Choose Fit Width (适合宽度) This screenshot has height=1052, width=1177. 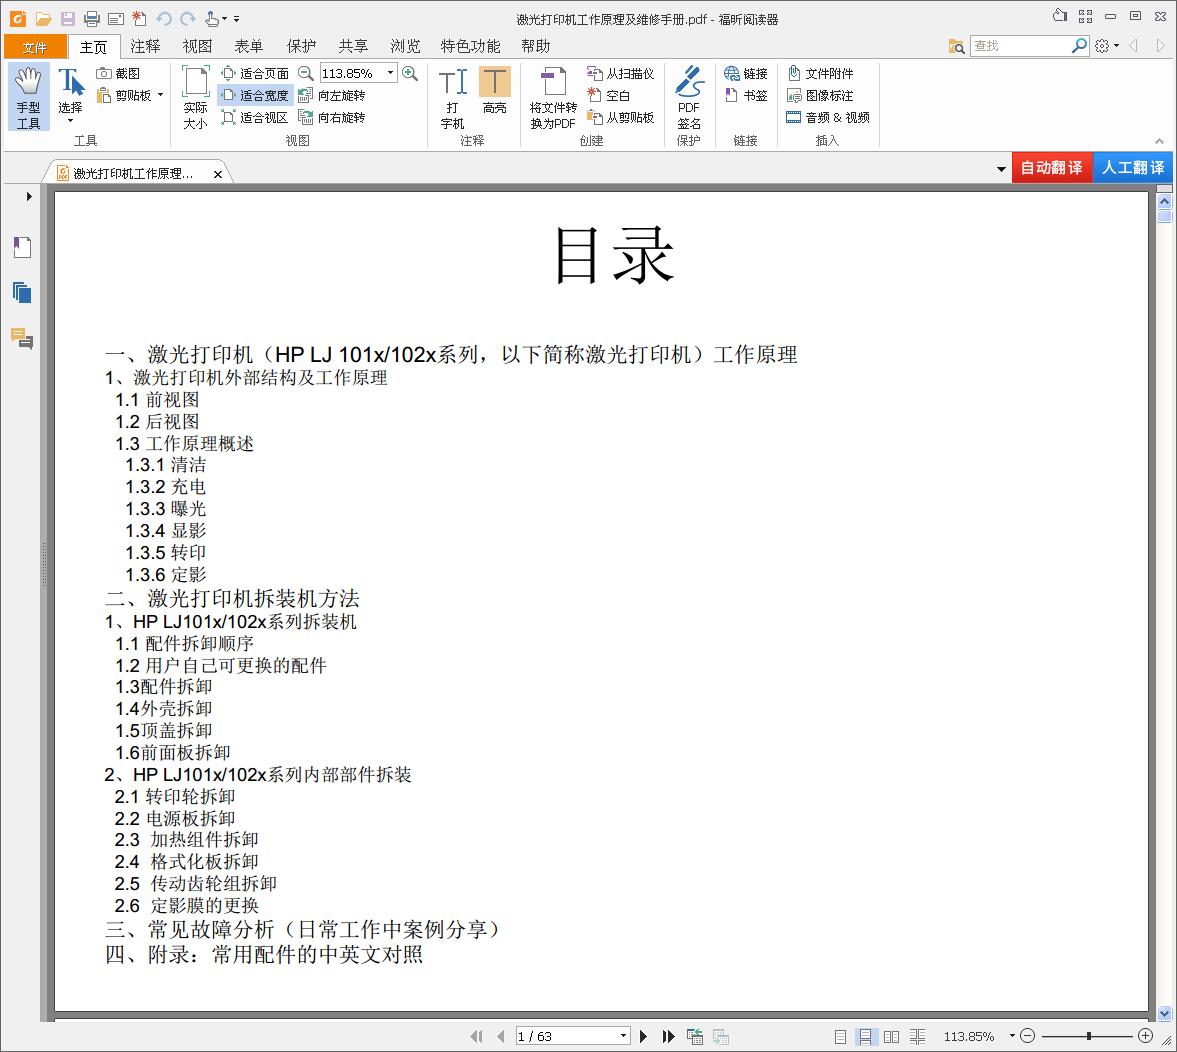(255, 95)
